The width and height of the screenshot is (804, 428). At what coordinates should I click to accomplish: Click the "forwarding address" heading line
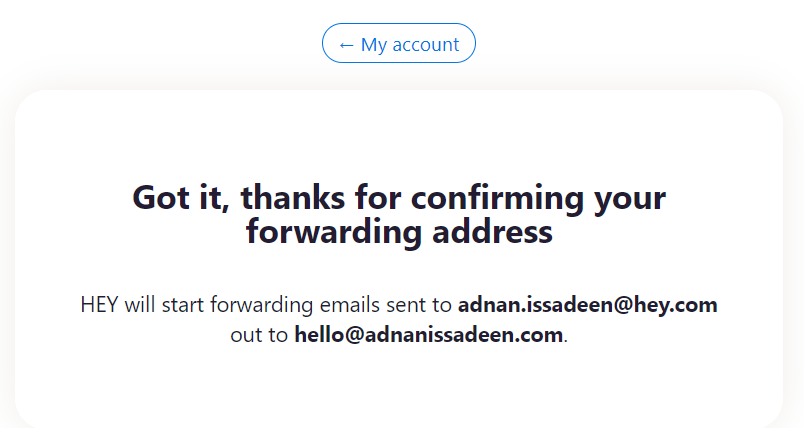399,232
